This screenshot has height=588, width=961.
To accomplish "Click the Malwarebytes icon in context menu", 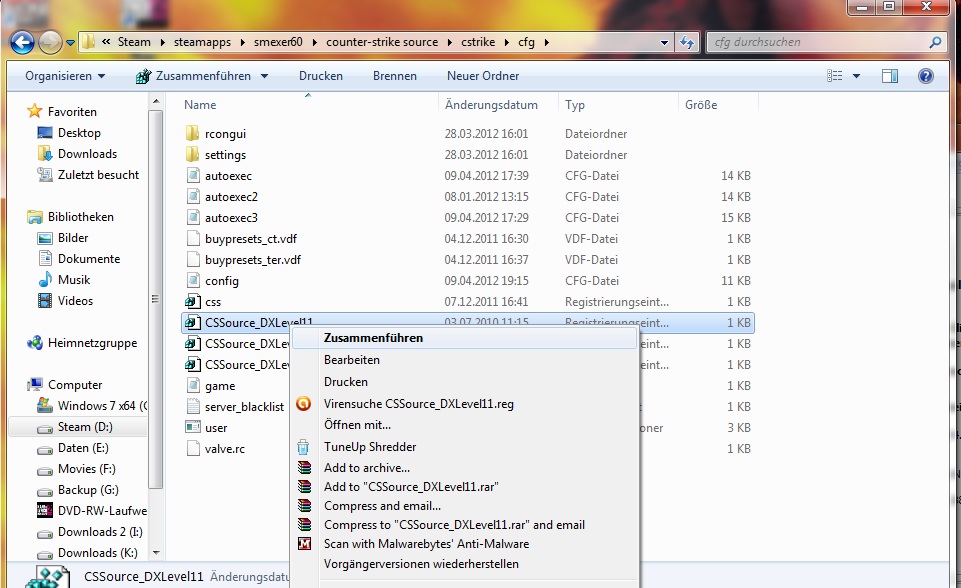I will [304, 543].
